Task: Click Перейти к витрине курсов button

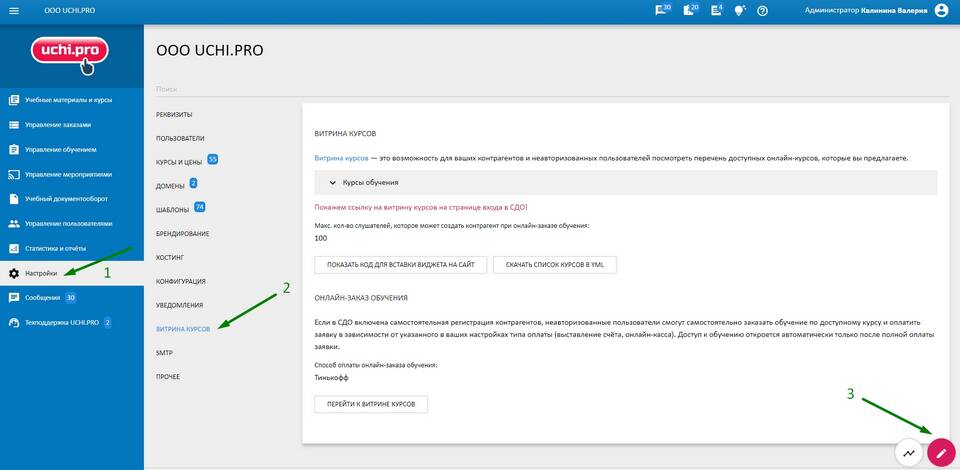Action: 371,405
